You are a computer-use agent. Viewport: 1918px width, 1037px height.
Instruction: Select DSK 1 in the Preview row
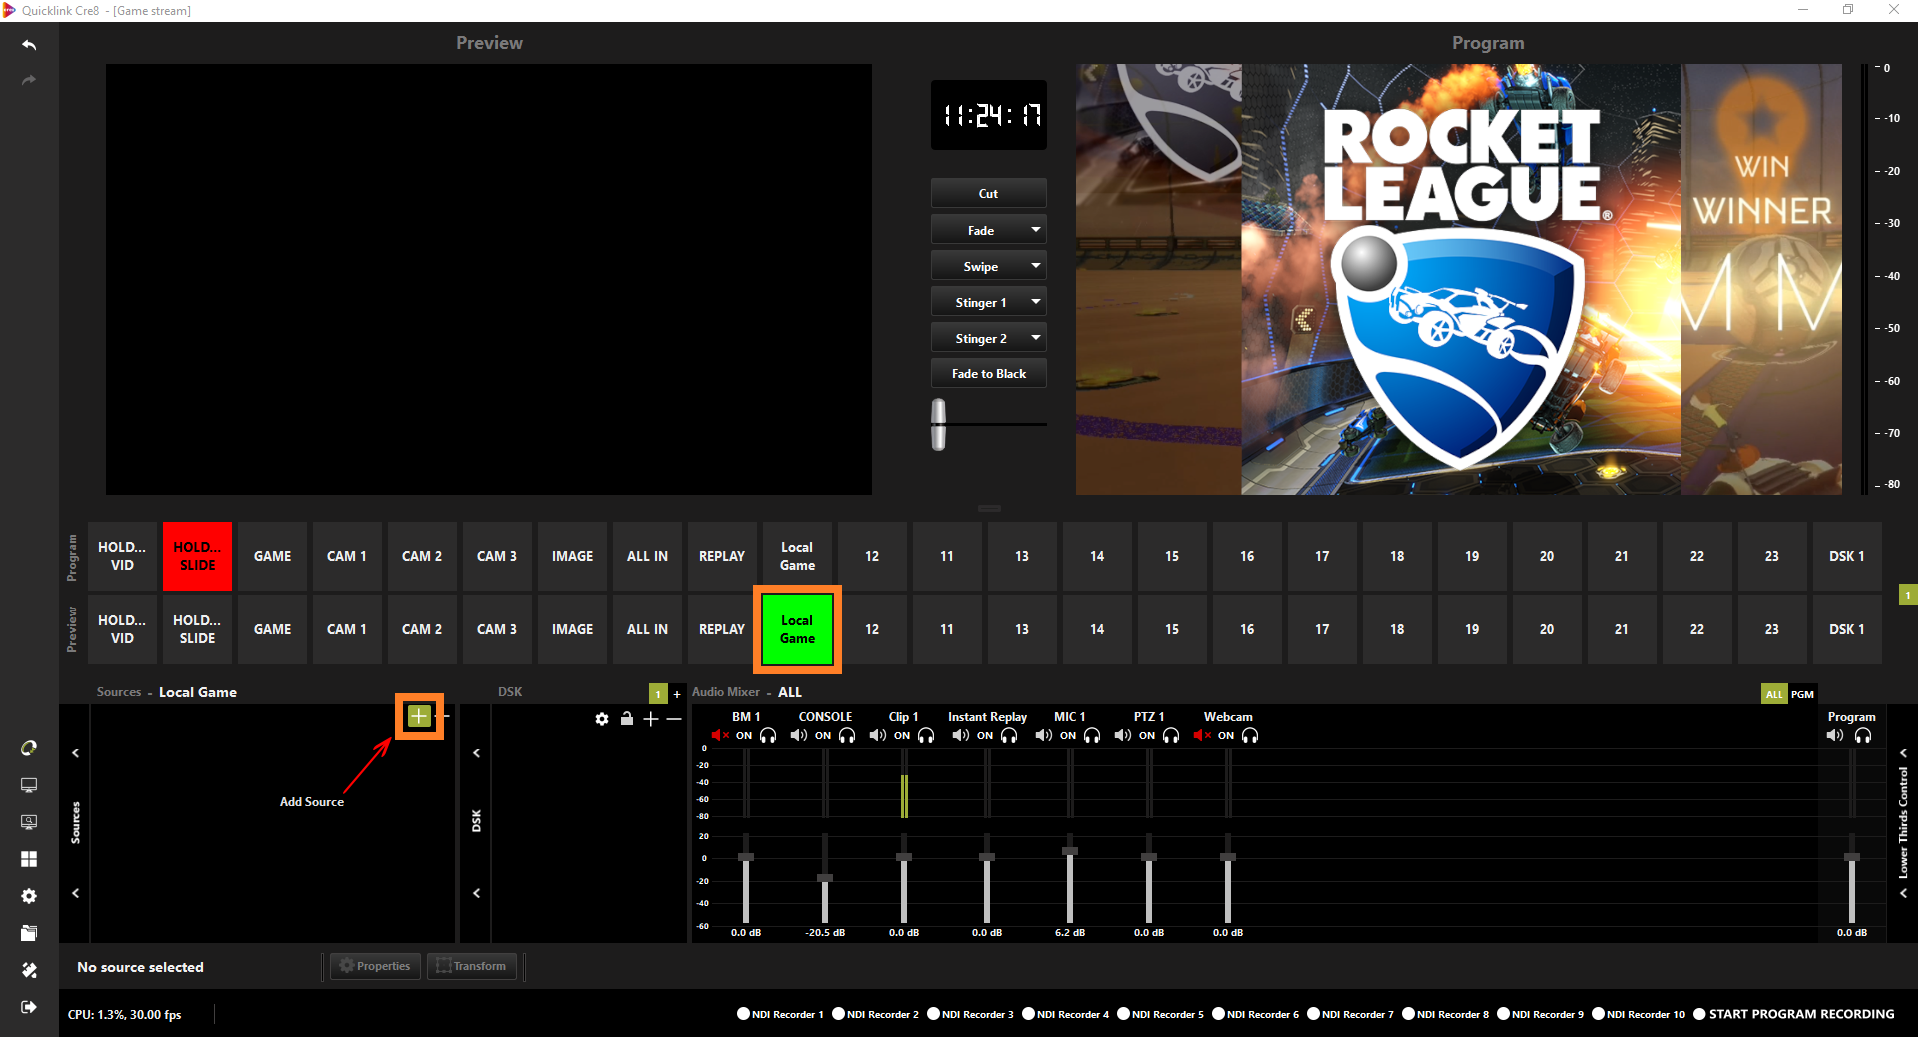pyautogui.click(x=1847, y=629)
